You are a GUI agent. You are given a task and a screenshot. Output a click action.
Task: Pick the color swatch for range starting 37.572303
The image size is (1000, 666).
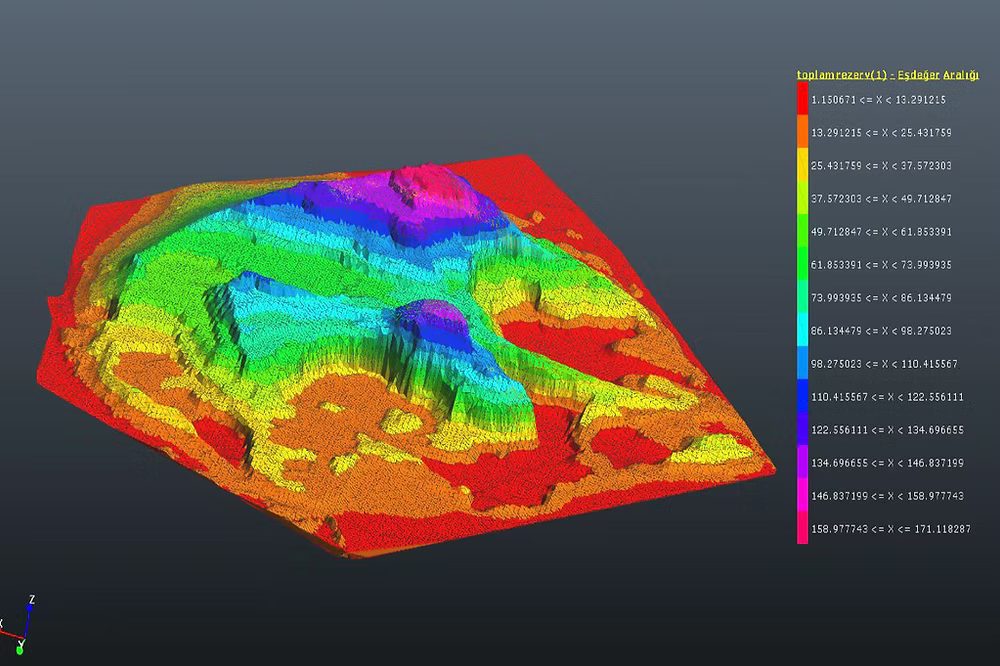tap(802, 198)
